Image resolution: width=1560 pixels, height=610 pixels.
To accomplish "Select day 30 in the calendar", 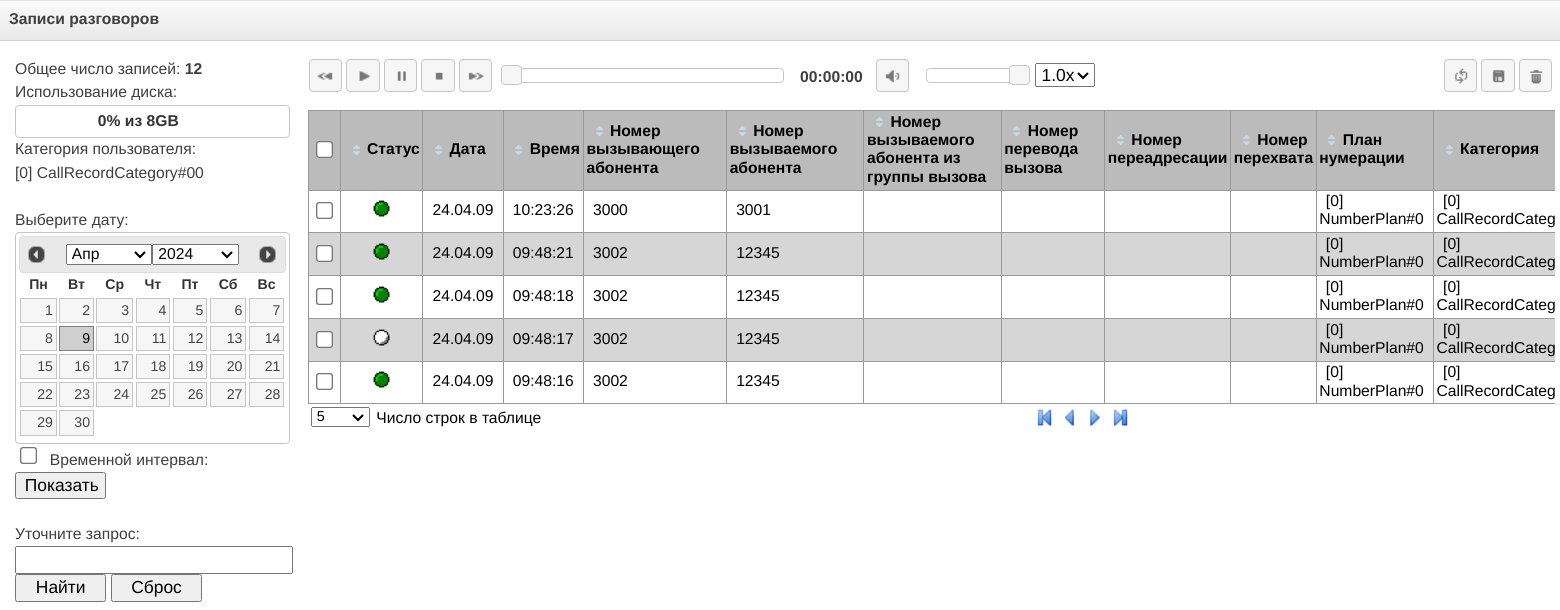I will coord(76,422).
